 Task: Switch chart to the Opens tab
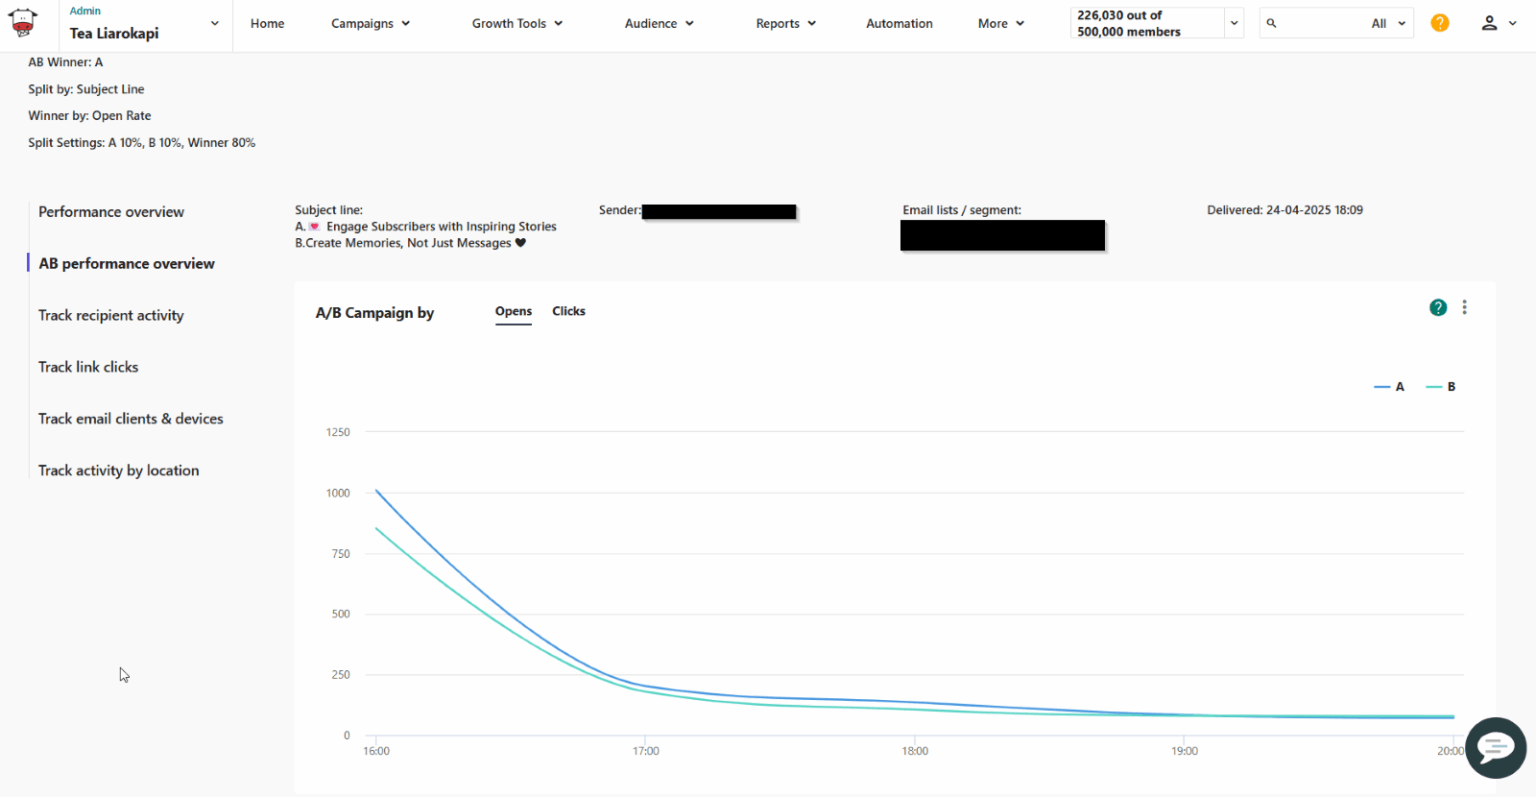(x=513, y=312)
